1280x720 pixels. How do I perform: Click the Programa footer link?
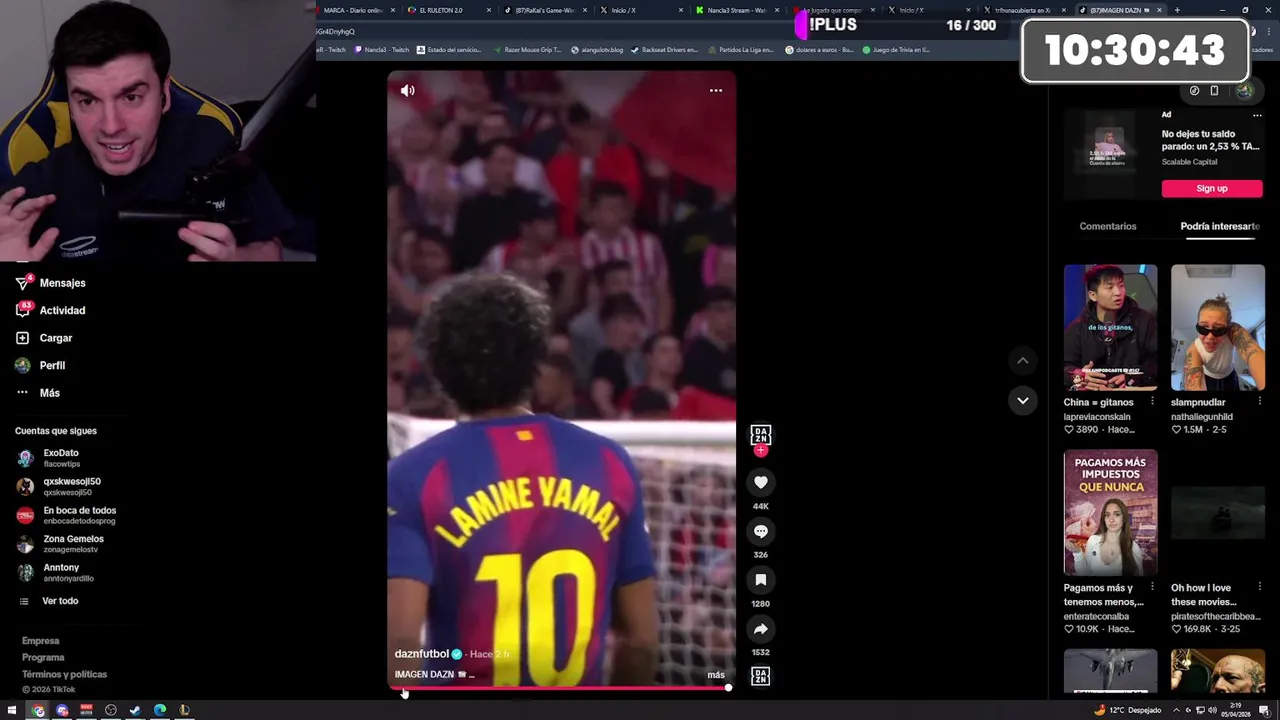tap(43, 658)
